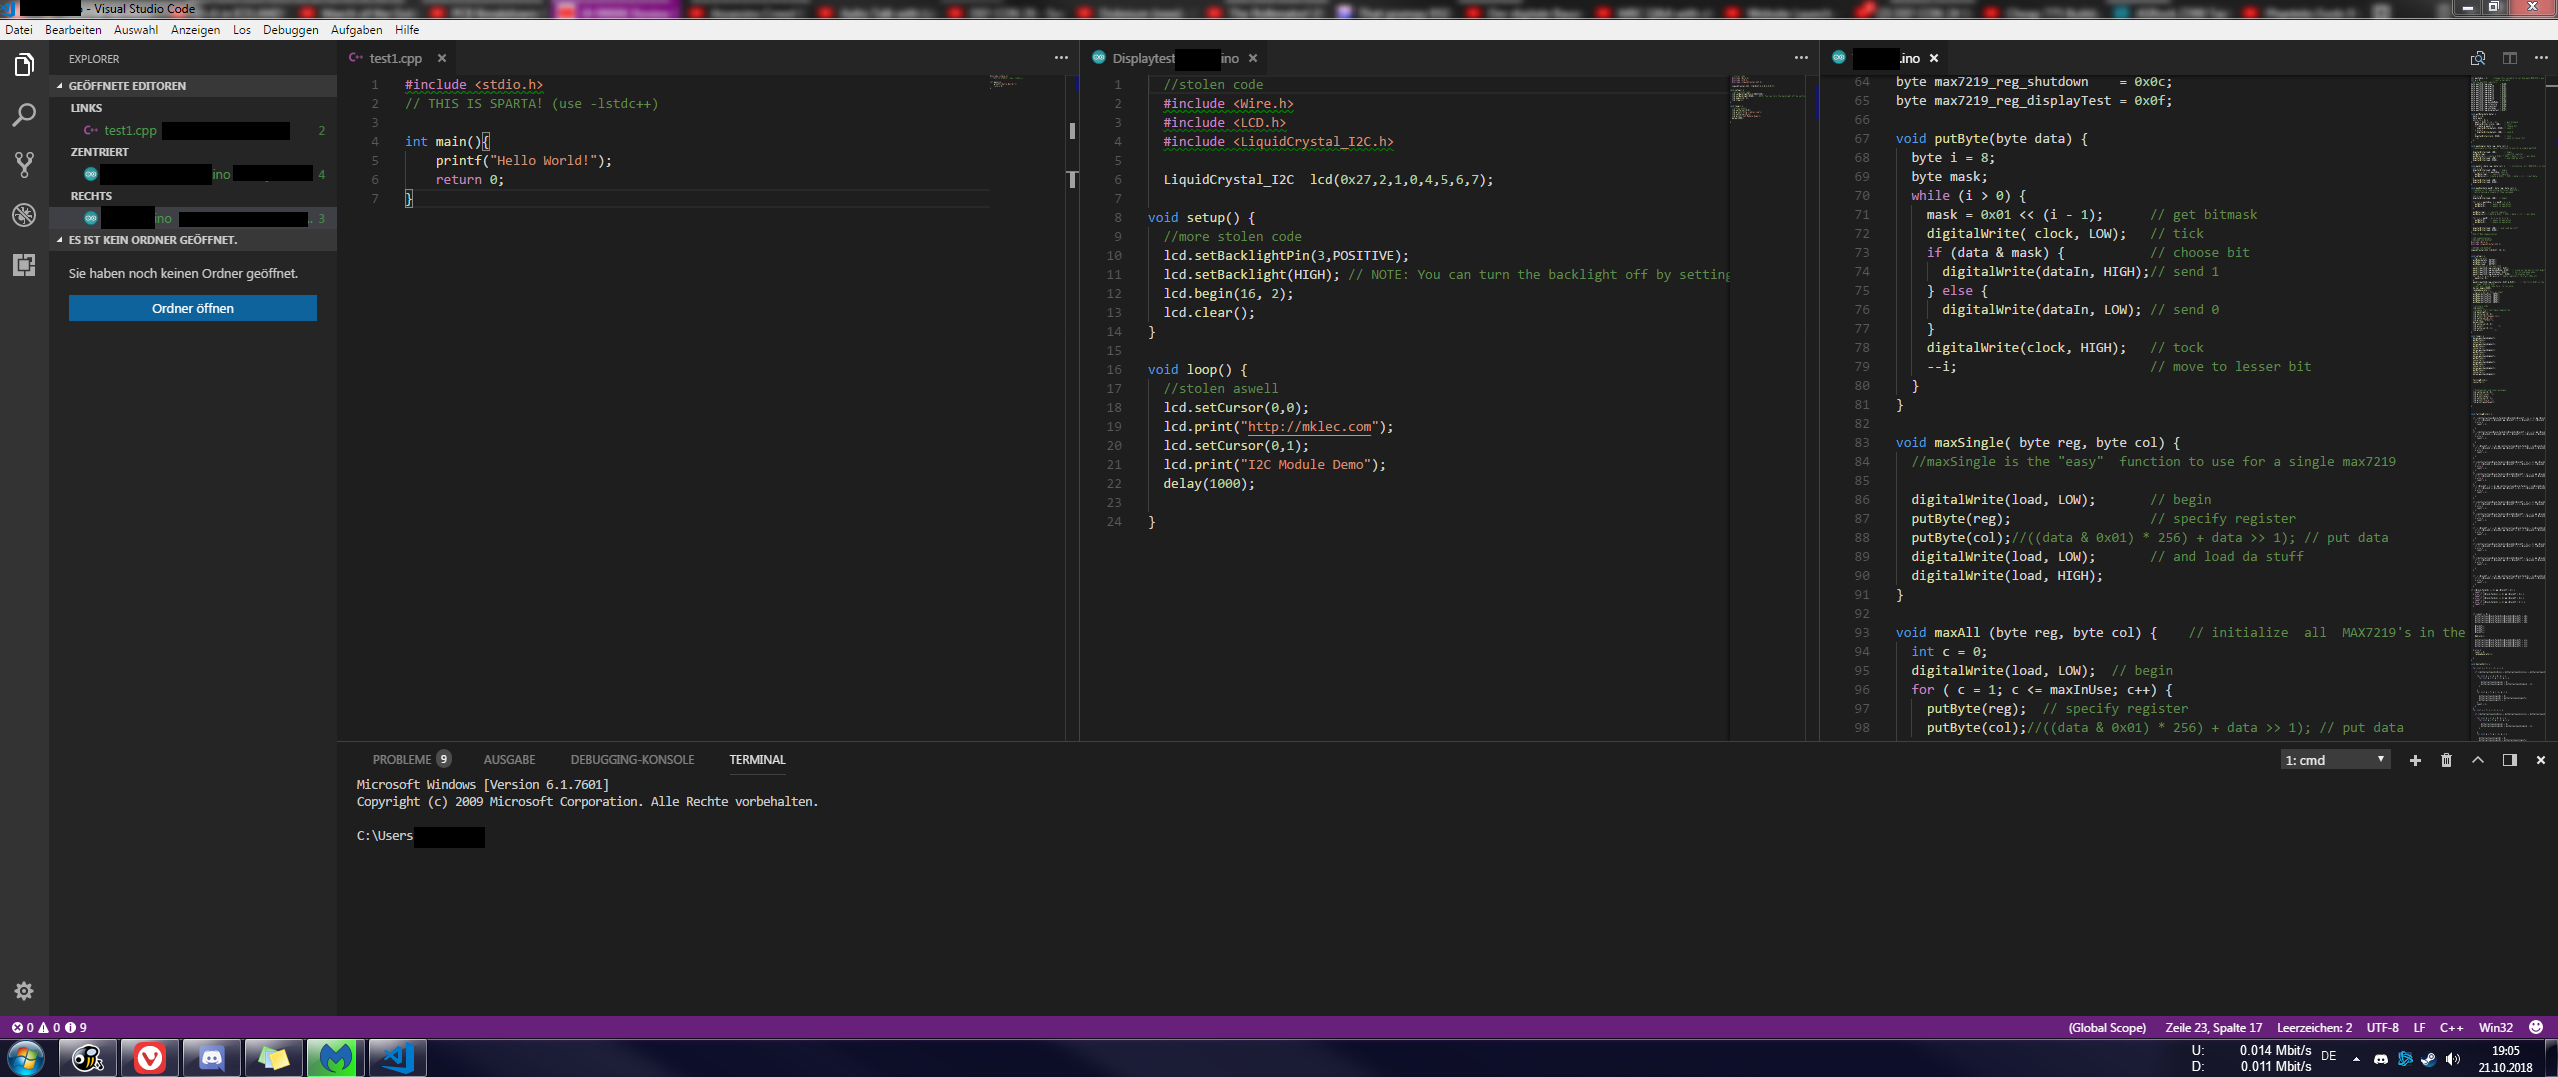Open the Search view in activity bar
2558x1077 pixels.
tap(24, 115)
